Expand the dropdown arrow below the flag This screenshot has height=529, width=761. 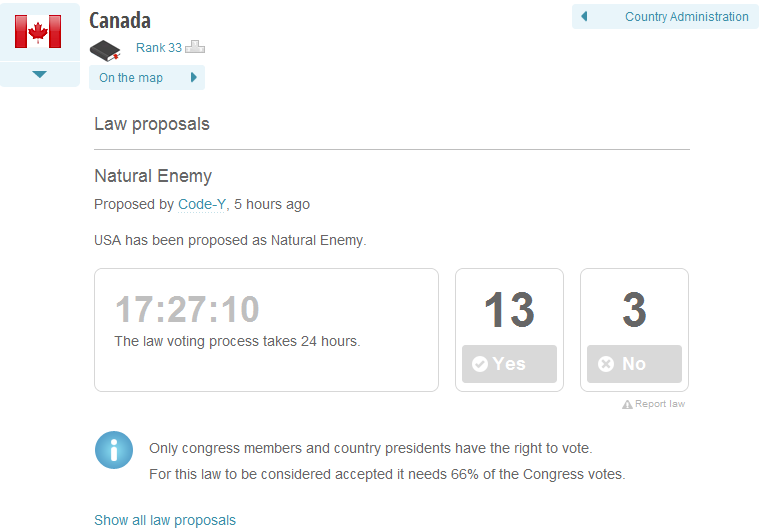pos(39,74)
